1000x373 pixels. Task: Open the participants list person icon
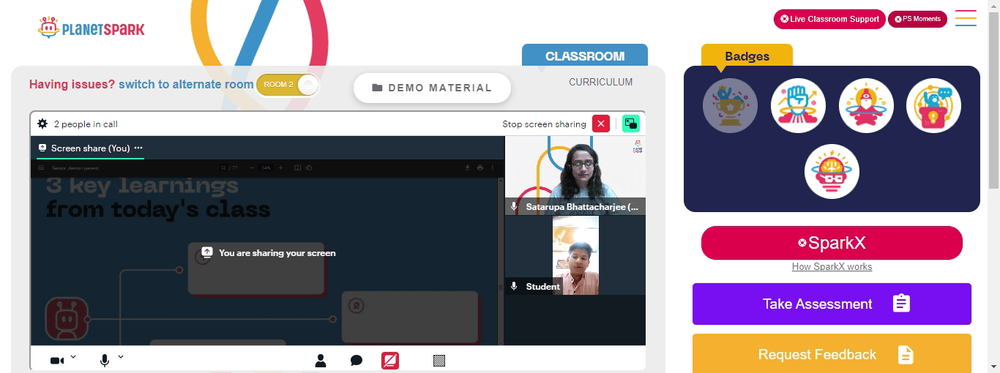click(x=321, y=361)
